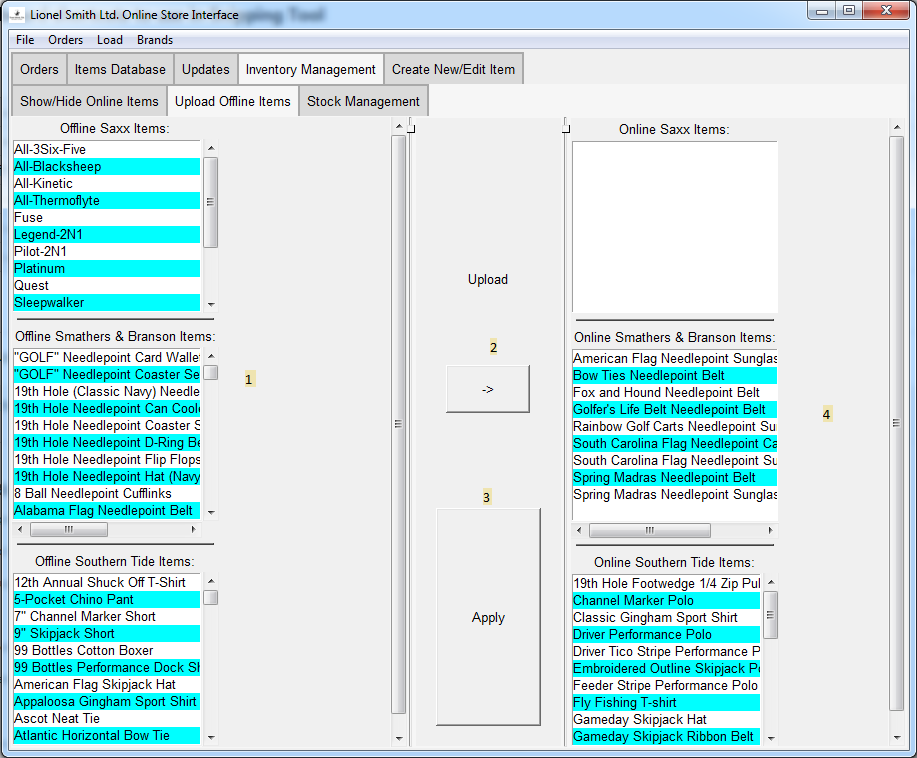Image resolution: width=917 pixels, height=758 pixels.
Task: Select Channel Marker Polo online item
Action: point(666,600)
